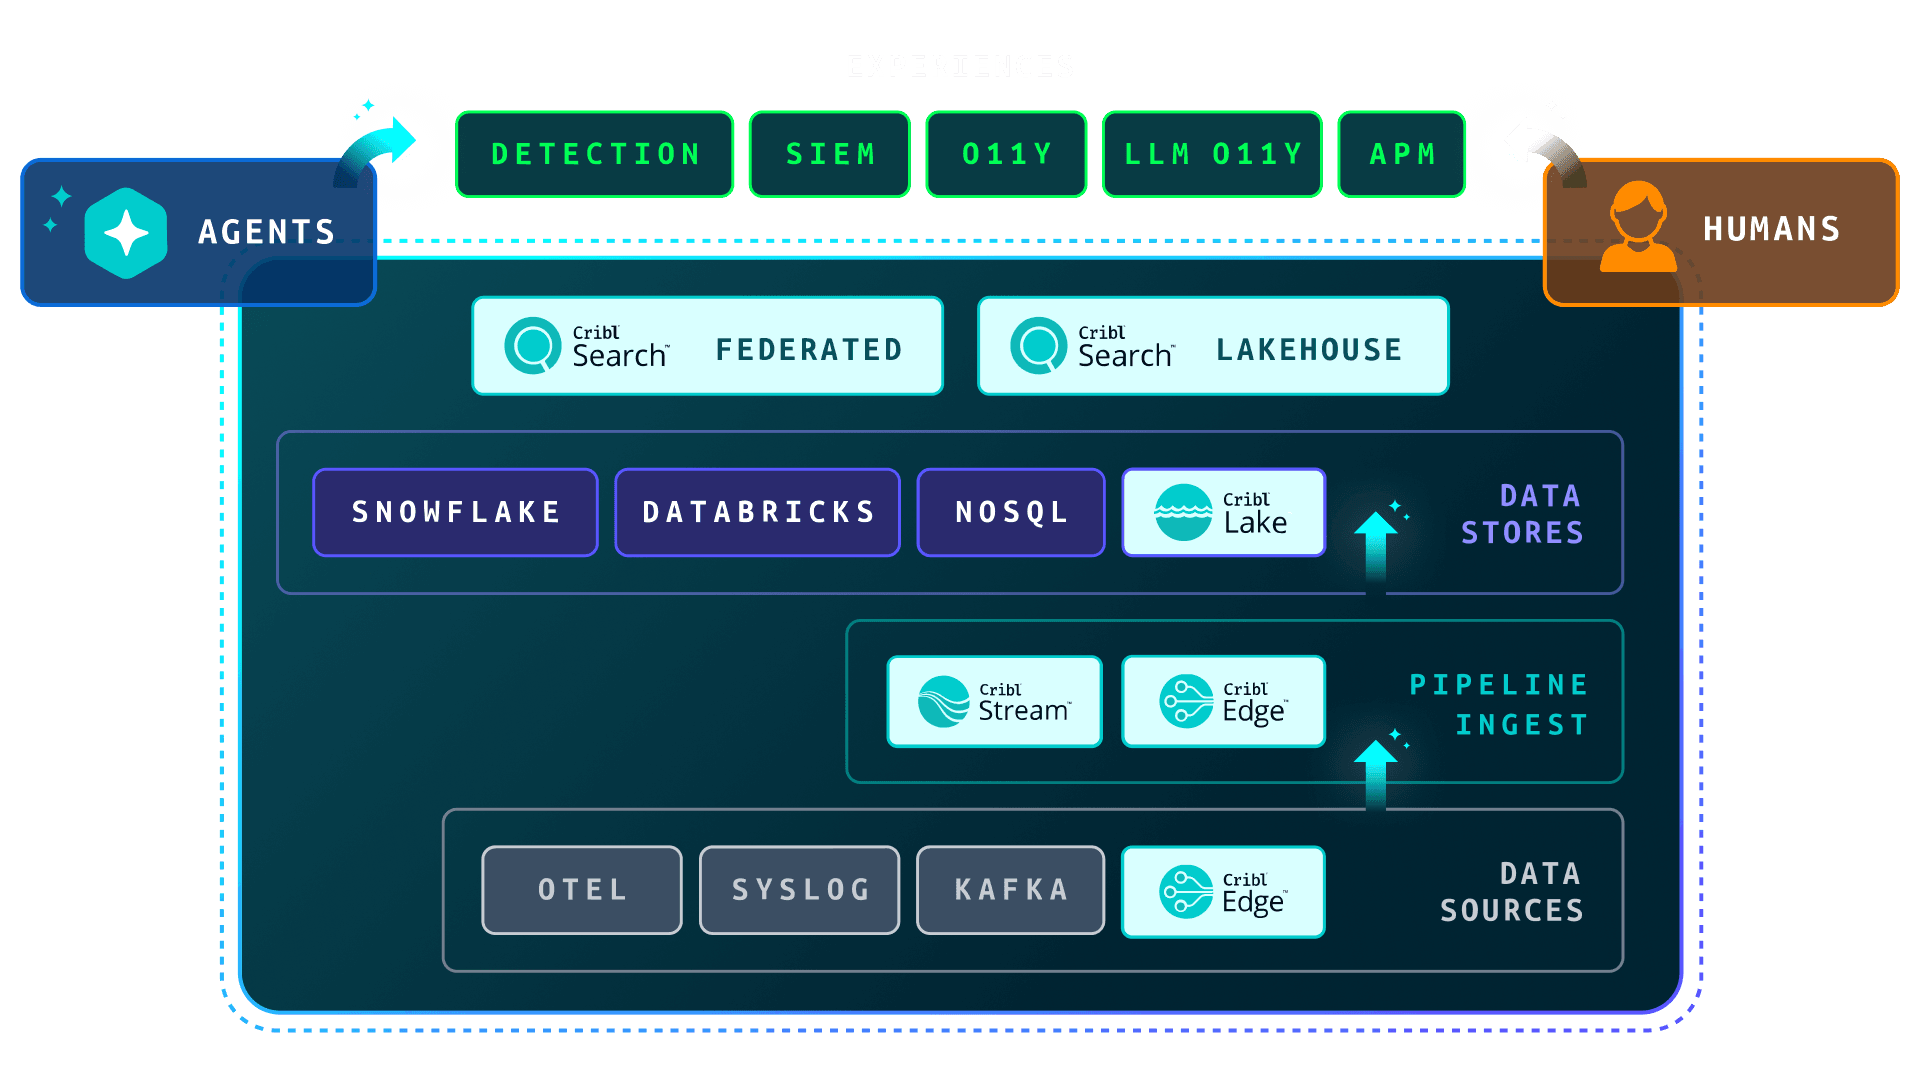Viewport: 1920px width, 1080px height.
Task: Click the KAFKA data source box
Action: pyautogui.click(x=1011, y=890)
